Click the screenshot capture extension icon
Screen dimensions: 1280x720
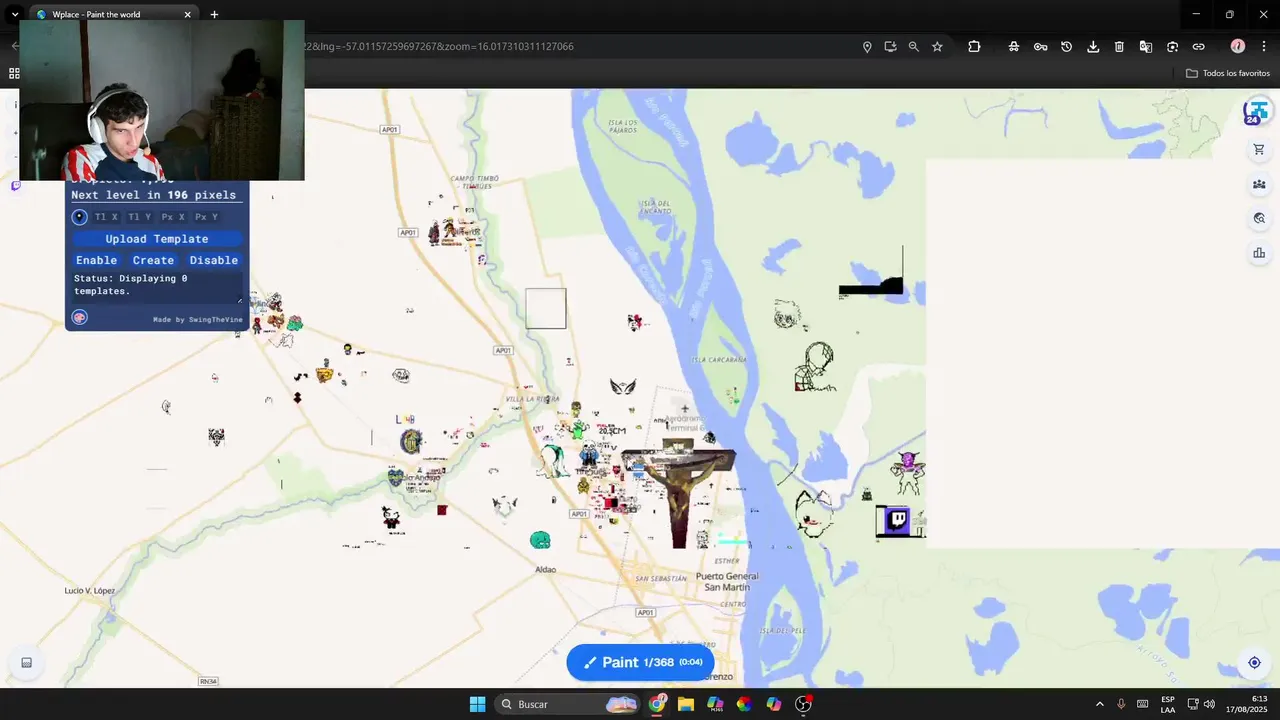coord(1172,46)
